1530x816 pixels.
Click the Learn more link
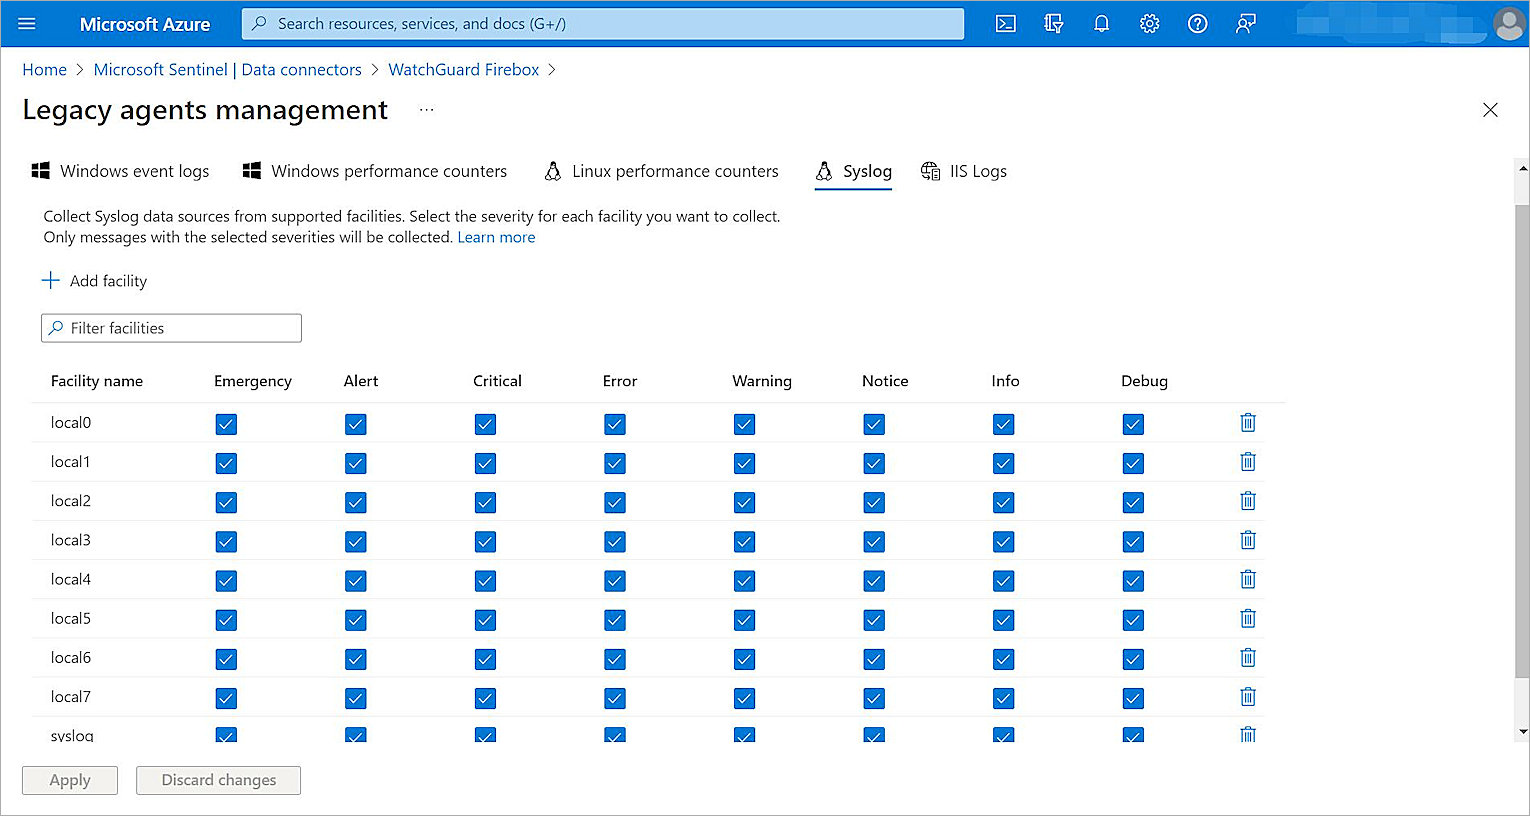(496, 237)
